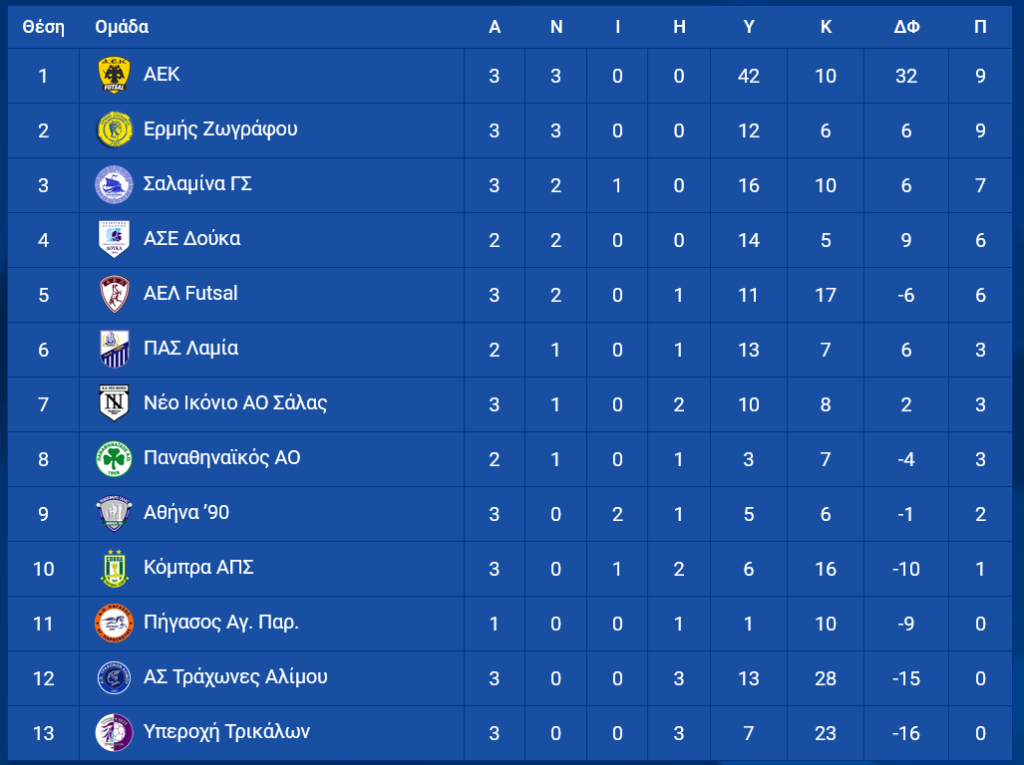1024x765 pixels.
Task: Click the ΔΦ goal difference header
Action: (x=906, y=27)
